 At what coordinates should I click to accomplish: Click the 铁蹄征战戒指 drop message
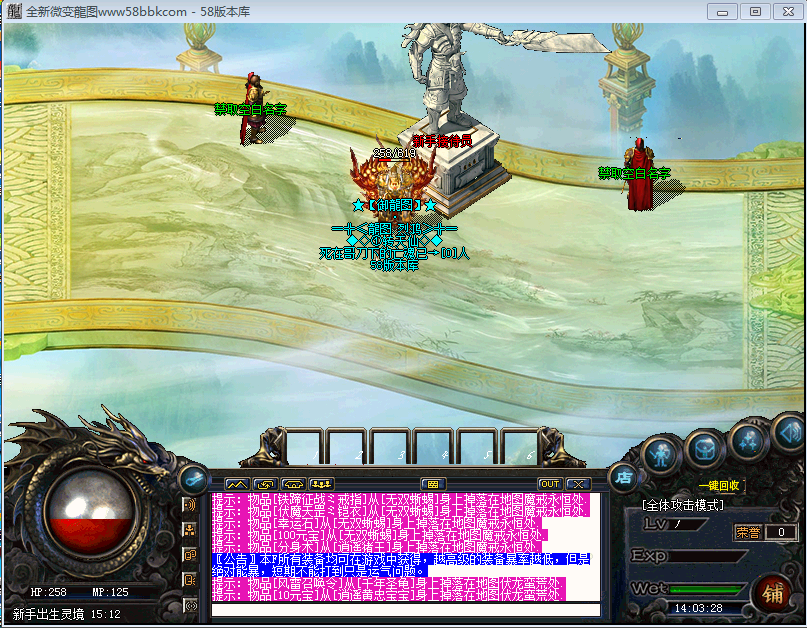399,499
